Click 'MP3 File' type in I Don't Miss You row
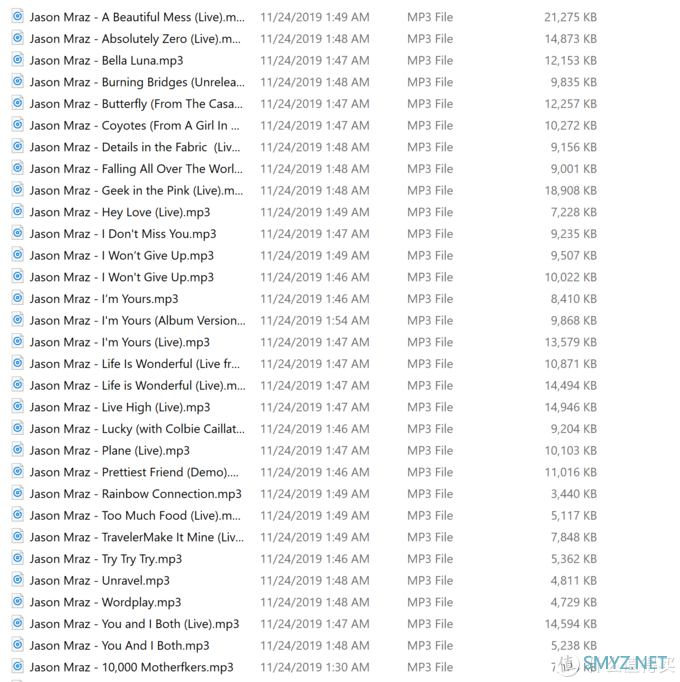 tap(430, 234)
